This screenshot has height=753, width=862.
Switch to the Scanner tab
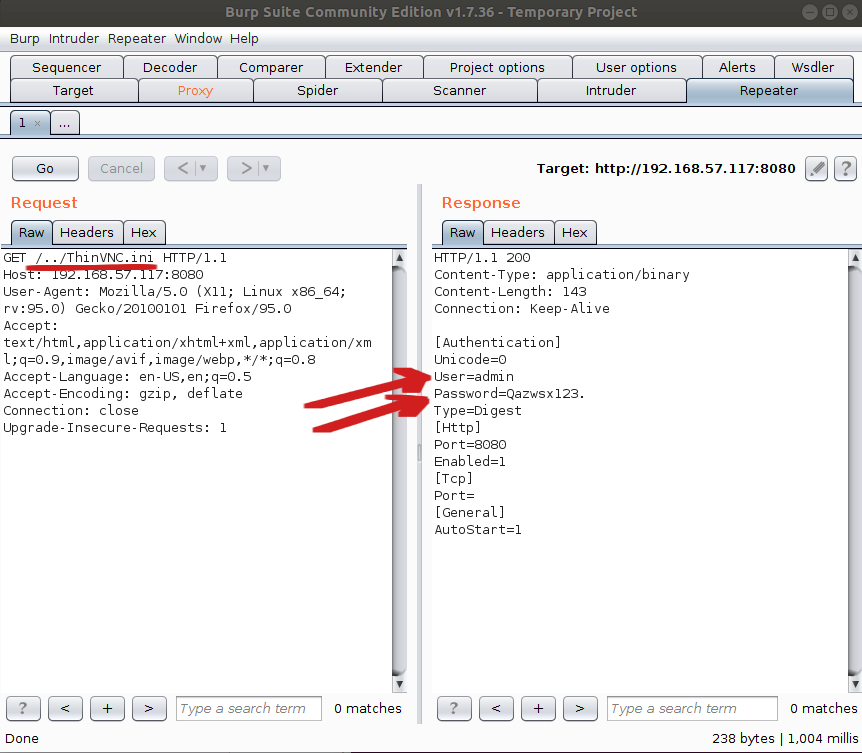click(x=460, y=91)
